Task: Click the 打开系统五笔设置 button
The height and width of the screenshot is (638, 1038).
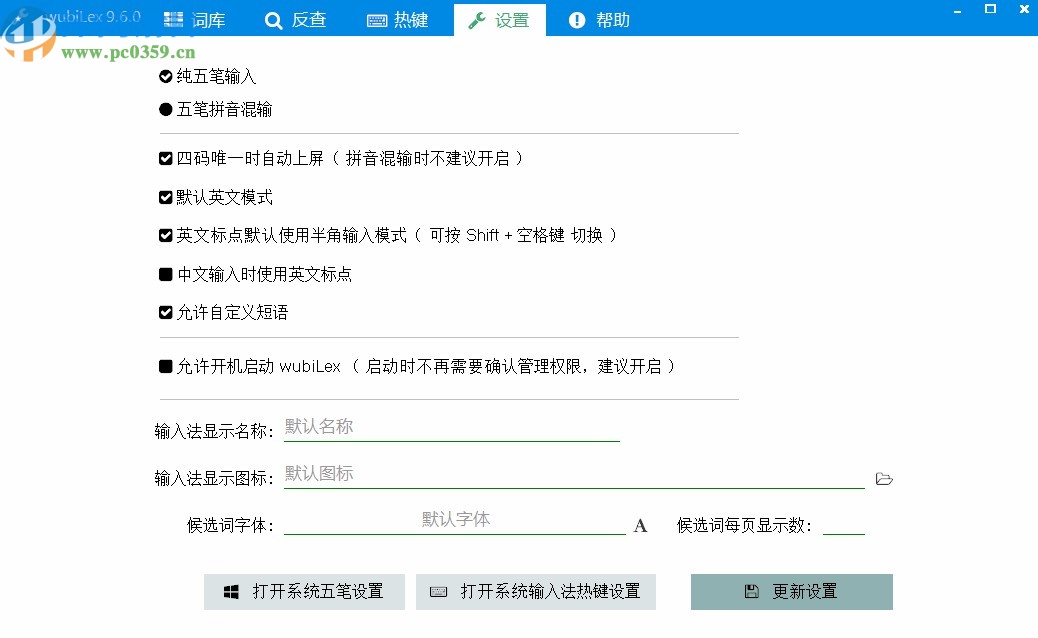Action: coord(304,591)
